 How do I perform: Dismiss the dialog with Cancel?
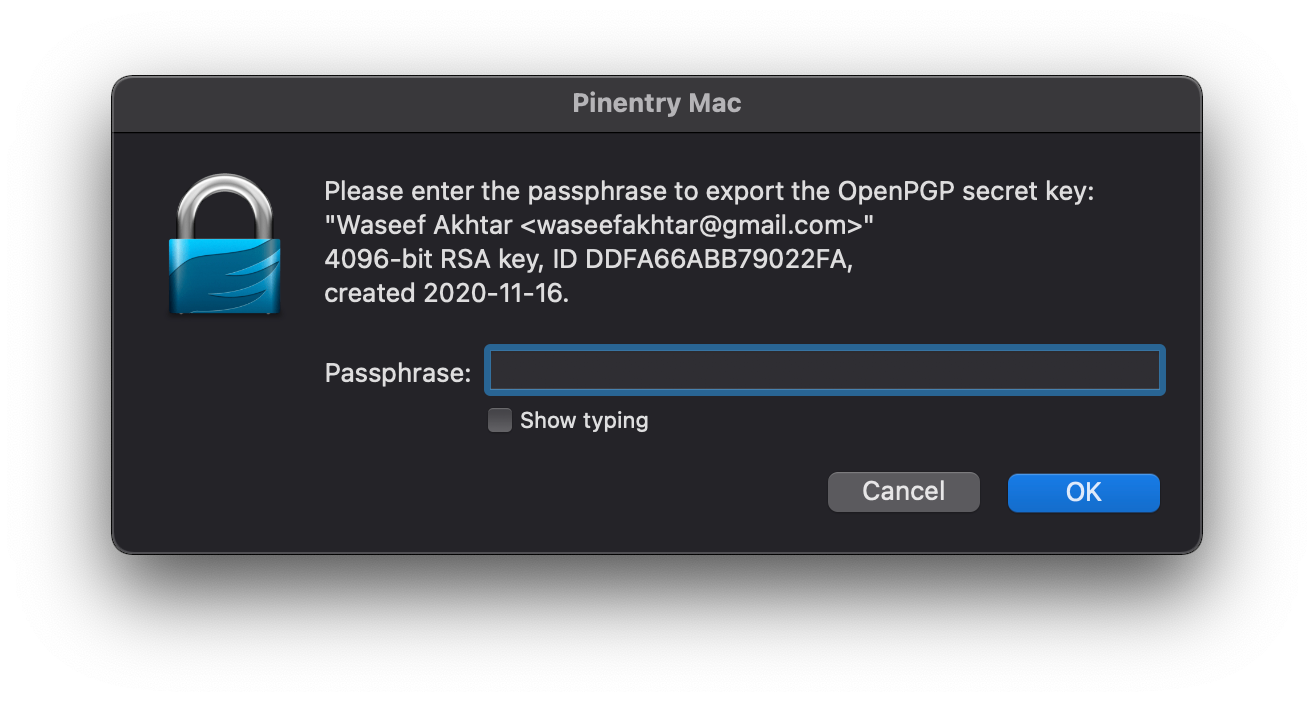(904, 492)
